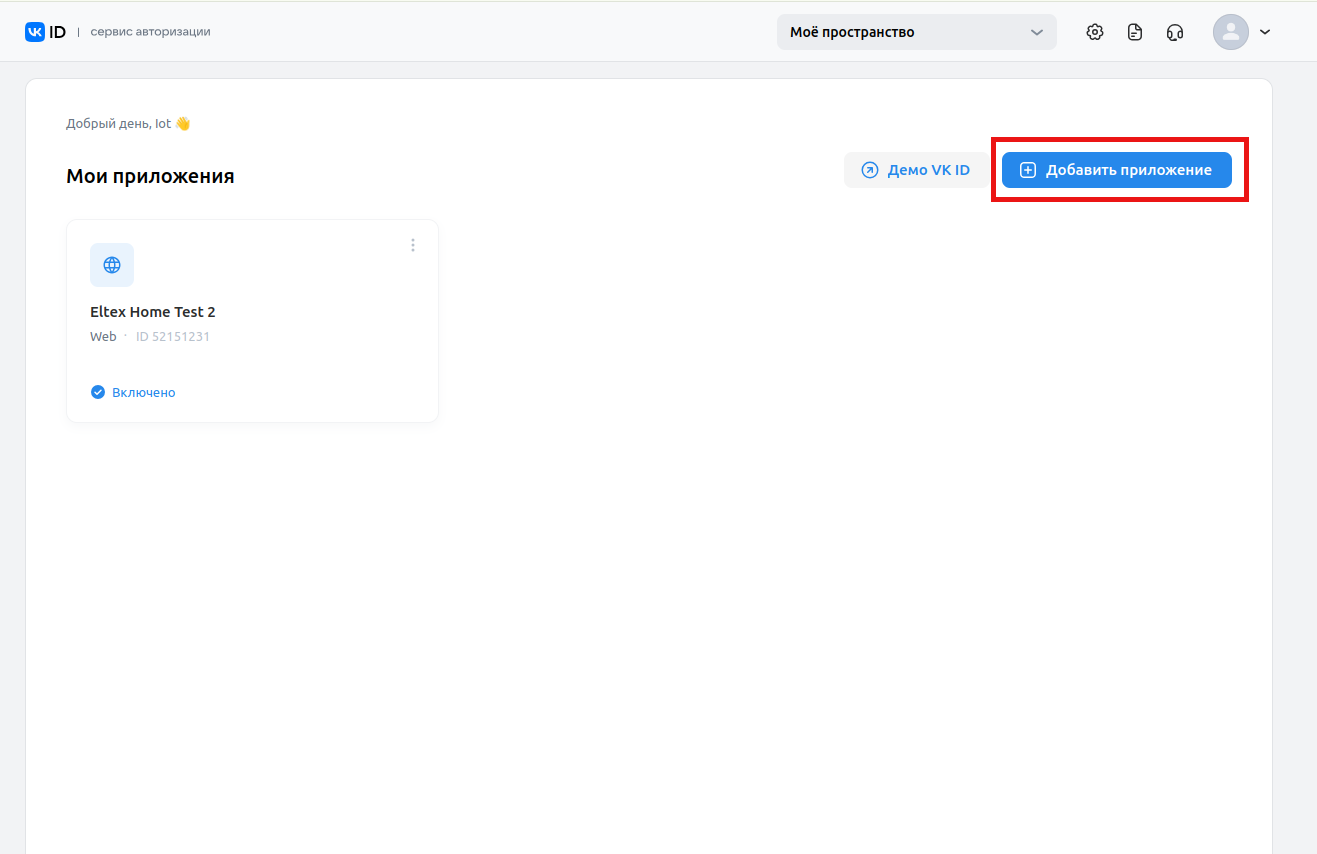Click the VK ID logo
The width and height of the screenshot is (1317, 854).
(45, 32)
